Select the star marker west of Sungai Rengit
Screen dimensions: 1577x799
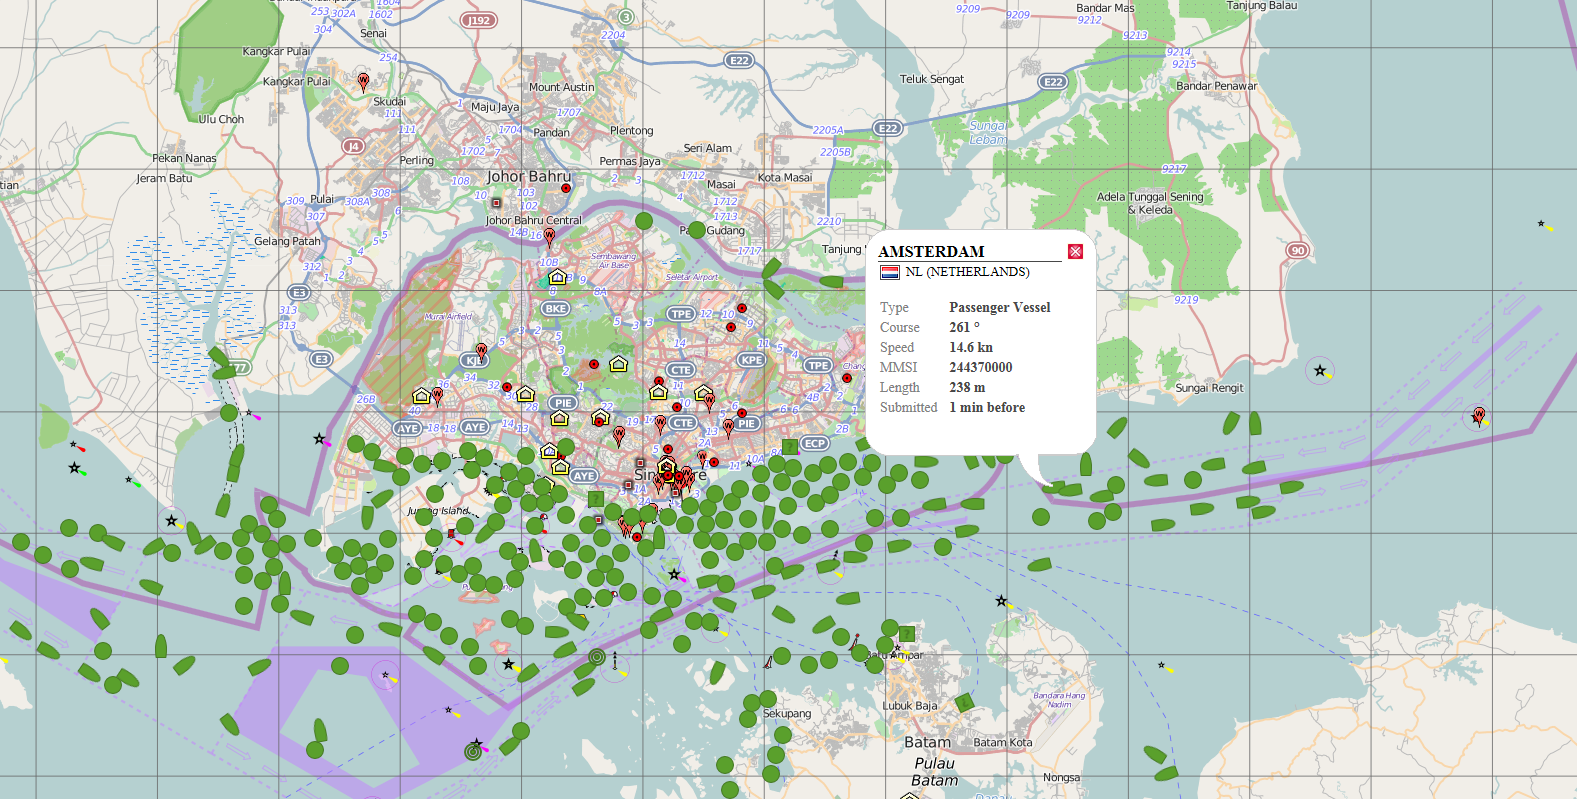pyautogui.click(x=1320, y=371)
